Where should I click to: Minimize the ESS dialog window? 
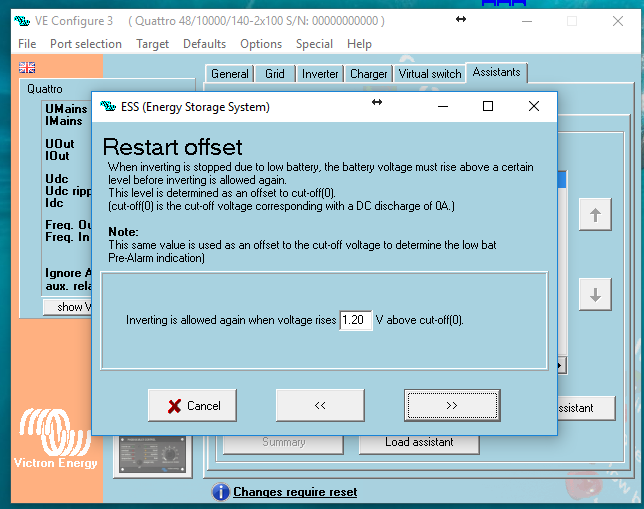pyautogui.click(x=443, y=106)
